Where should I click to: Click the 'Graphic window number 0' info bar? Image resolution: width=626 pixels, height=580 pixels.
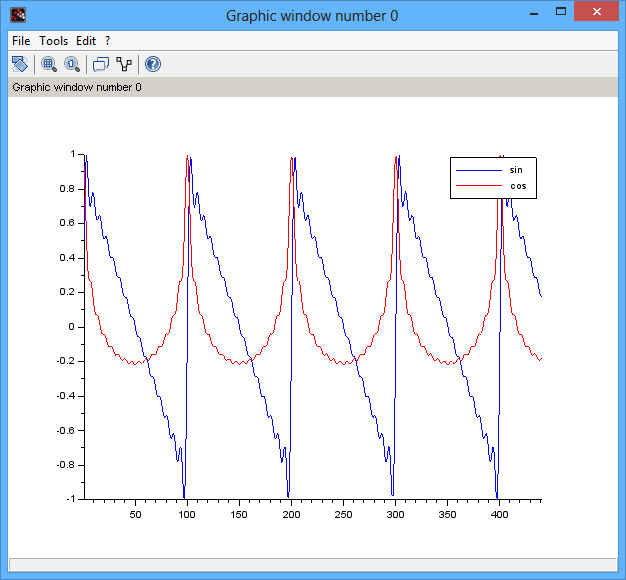313,87
